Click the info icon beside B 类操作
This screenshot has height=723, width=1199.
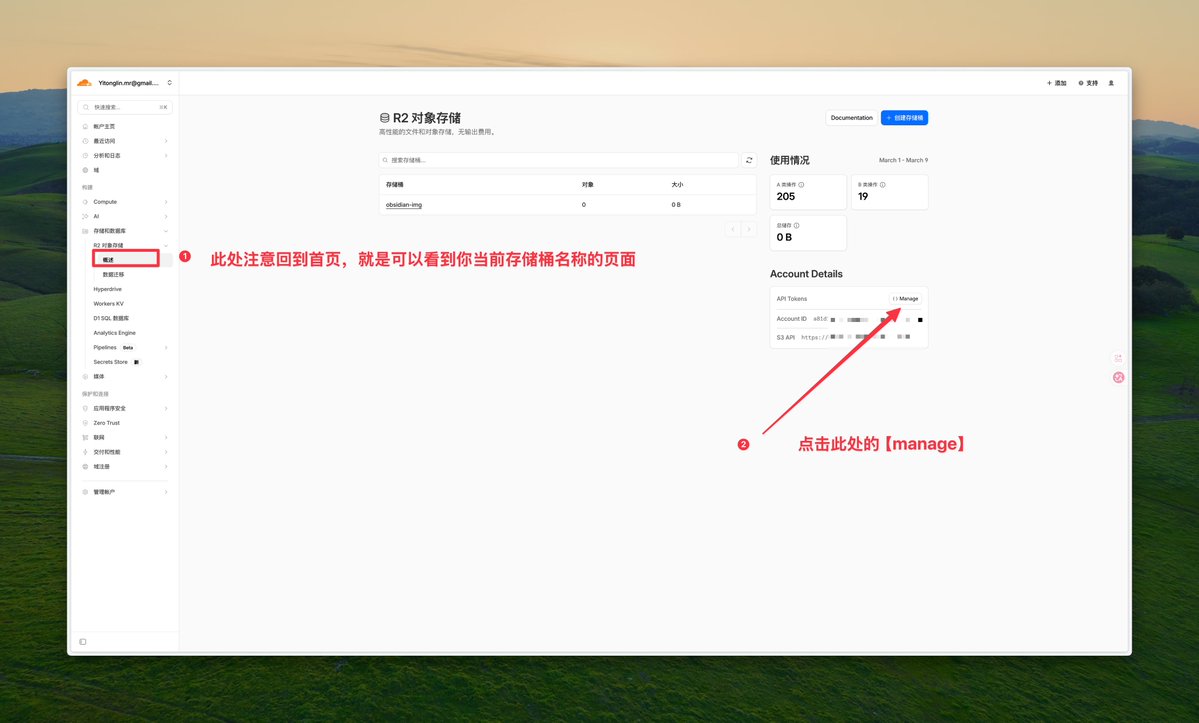coord(882,184)
